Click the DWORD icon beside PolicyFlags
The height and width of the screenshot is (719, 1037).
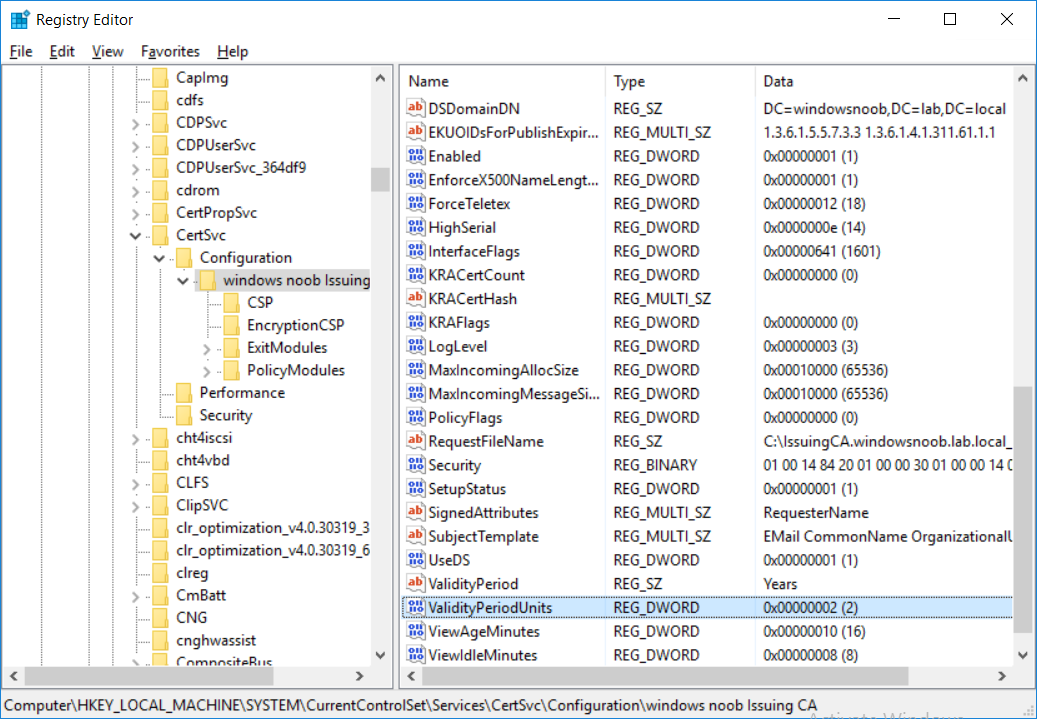(415, 417)
